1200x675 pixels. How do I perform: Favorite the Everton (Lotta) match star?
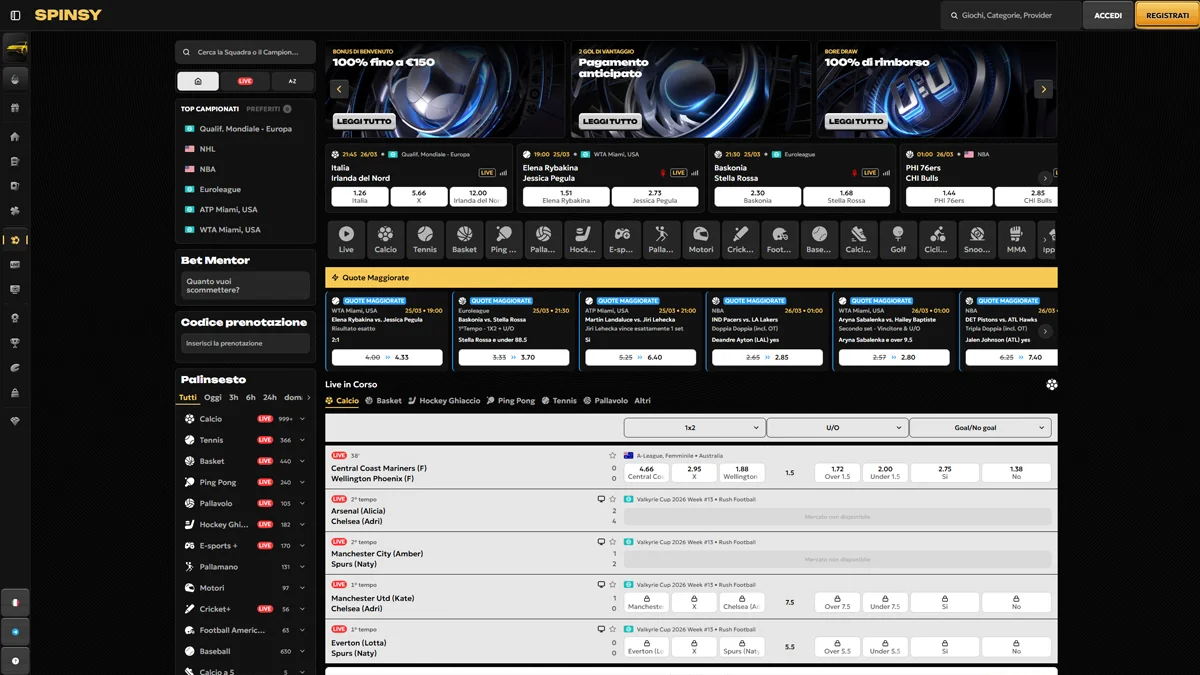(x=612, y=629)
